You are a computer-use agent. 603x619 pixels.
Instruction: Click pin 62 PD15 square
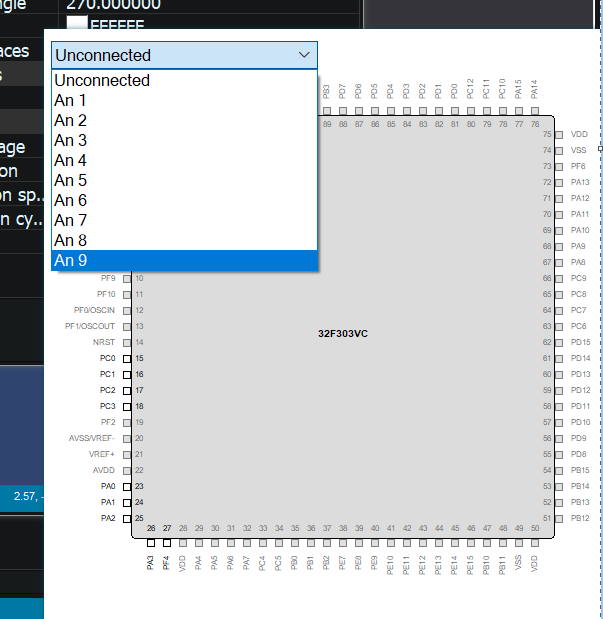point(559,343)
